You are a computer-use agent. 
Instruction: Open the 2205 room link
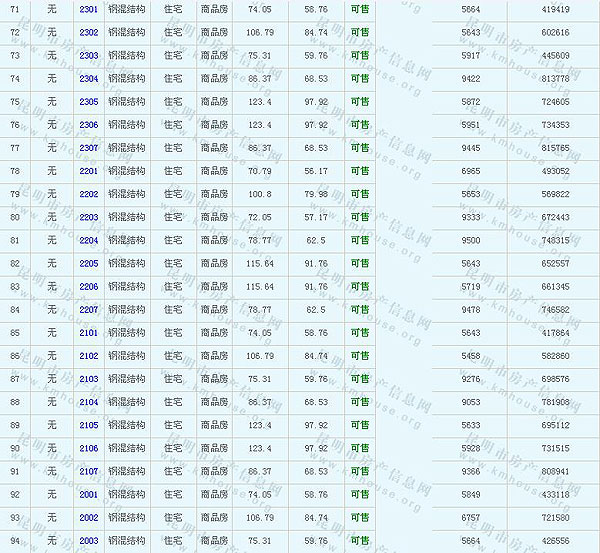pos(88,263)
